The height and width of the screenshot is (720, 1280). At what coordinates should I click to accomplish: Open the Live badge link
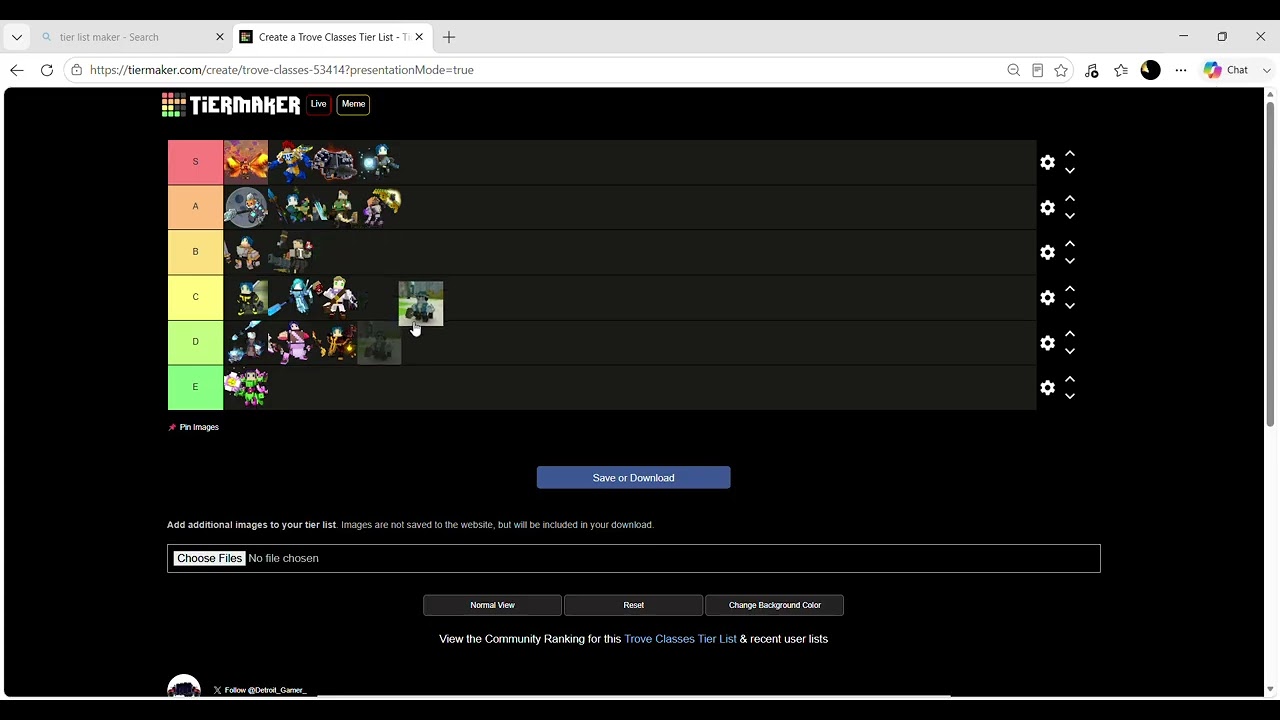[x=318, y=104]
